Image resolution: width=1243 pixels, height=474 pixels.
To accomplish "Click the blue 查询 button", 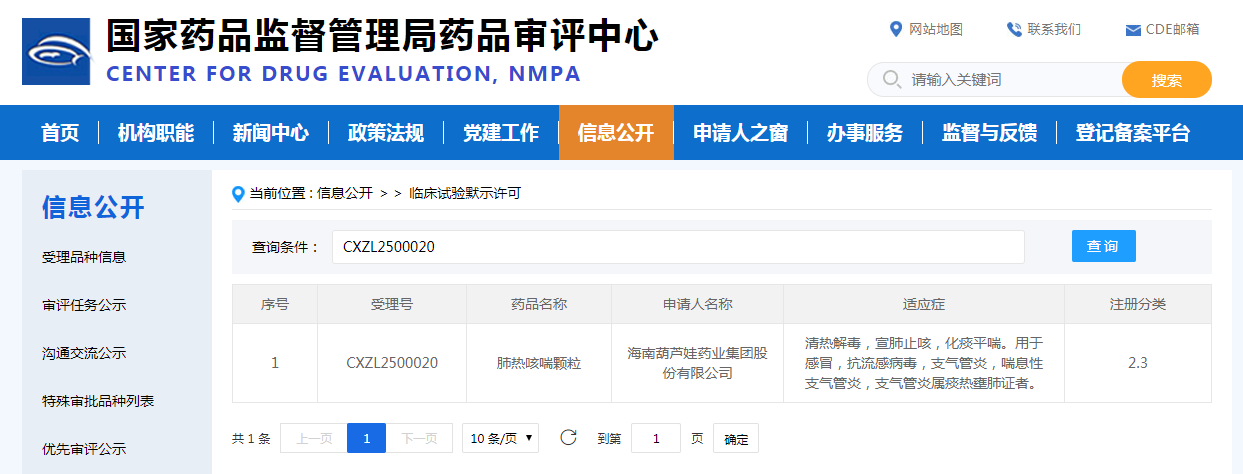I will click(x=1103, y=246).
